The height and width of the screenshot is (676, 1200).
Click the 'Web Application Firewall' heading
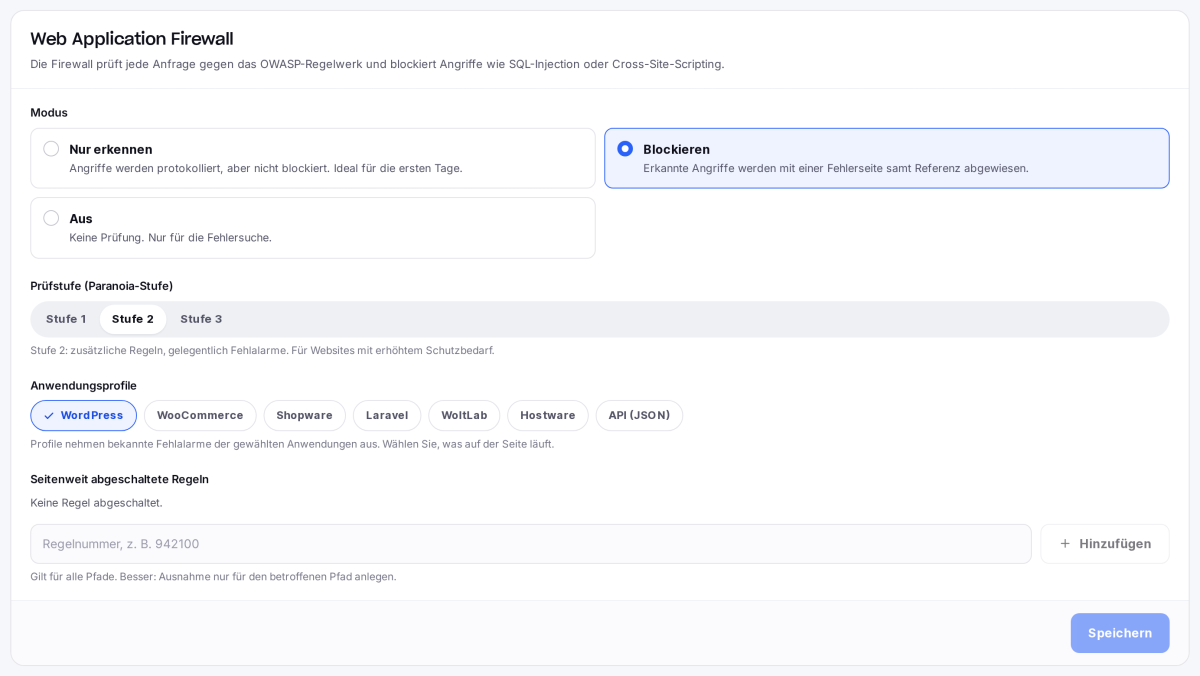pos(132,39)
